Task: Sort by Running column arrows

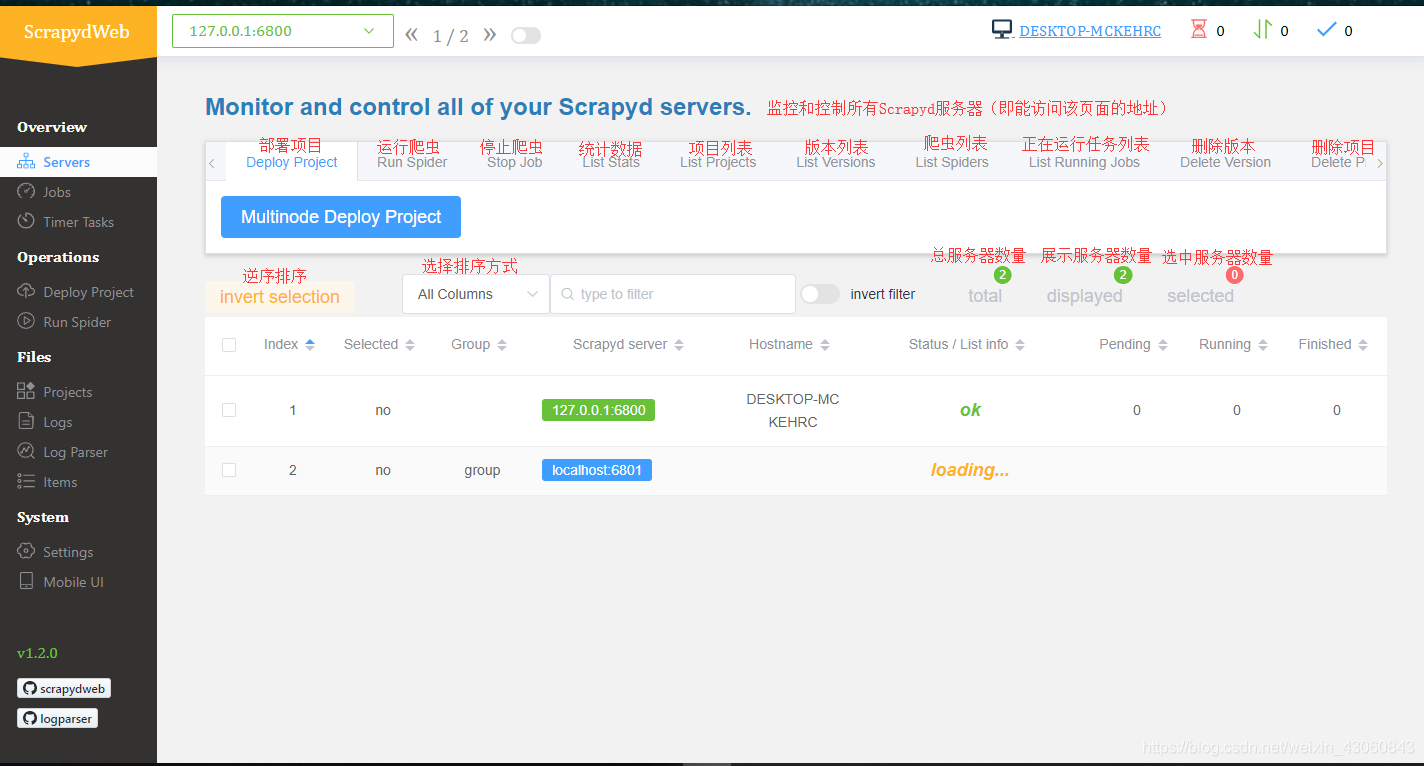Action: 1263,345
